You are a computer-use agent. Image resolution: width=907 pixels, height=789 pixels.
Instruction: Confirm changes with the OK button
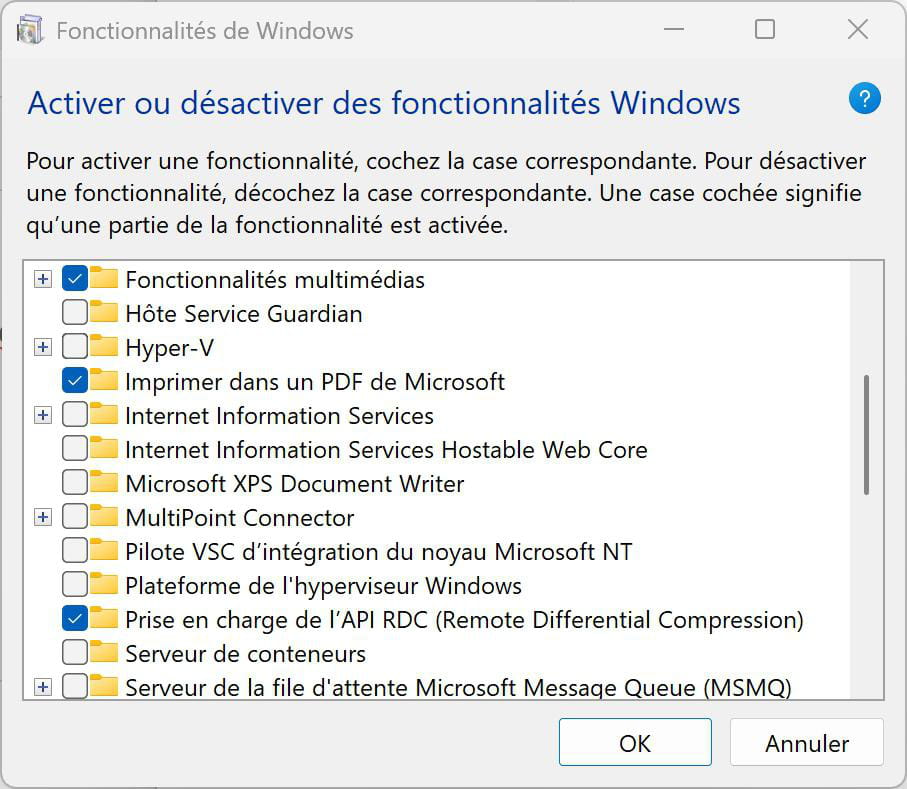coord(635,743)
